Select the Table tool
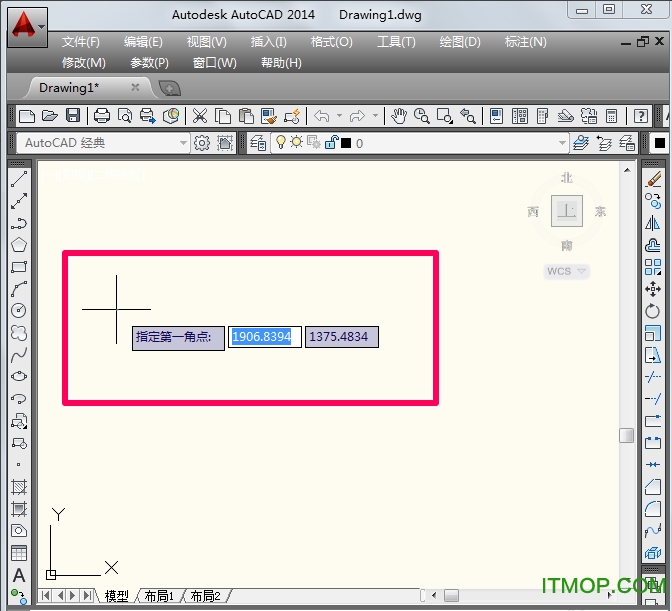672x611 pixels. click(19, 553)
